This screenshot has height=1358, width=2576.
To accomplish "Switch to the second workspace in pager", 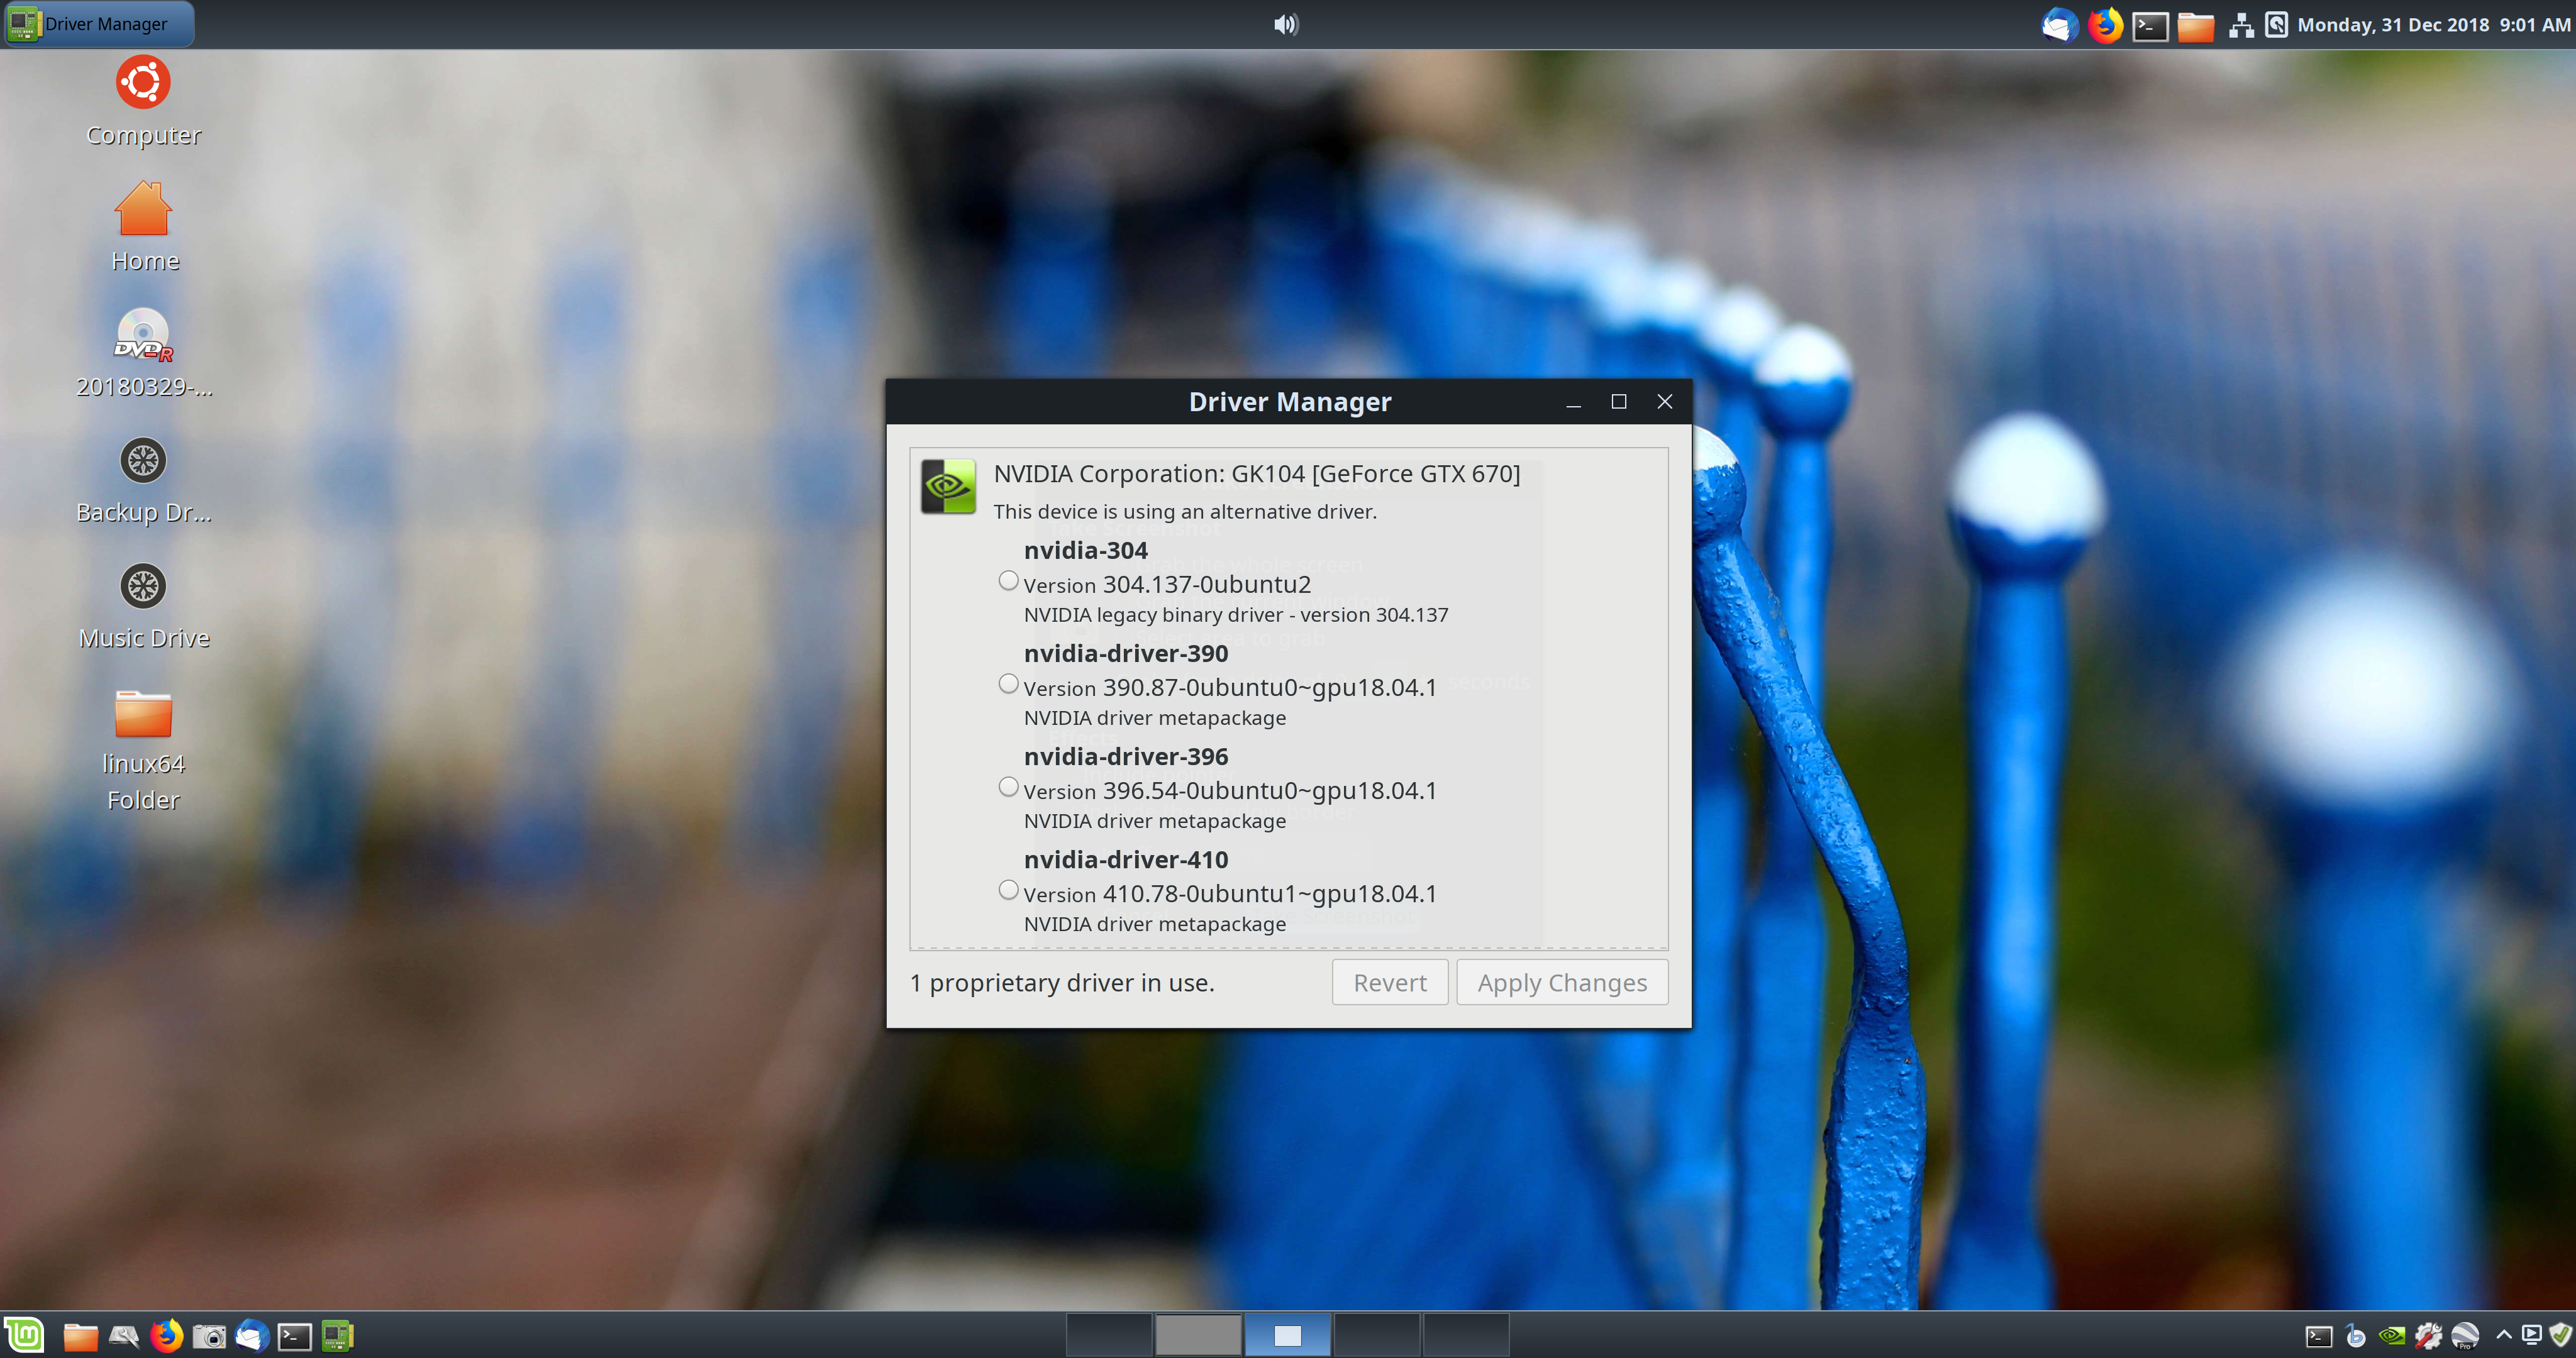I will click(1198, 1336).
